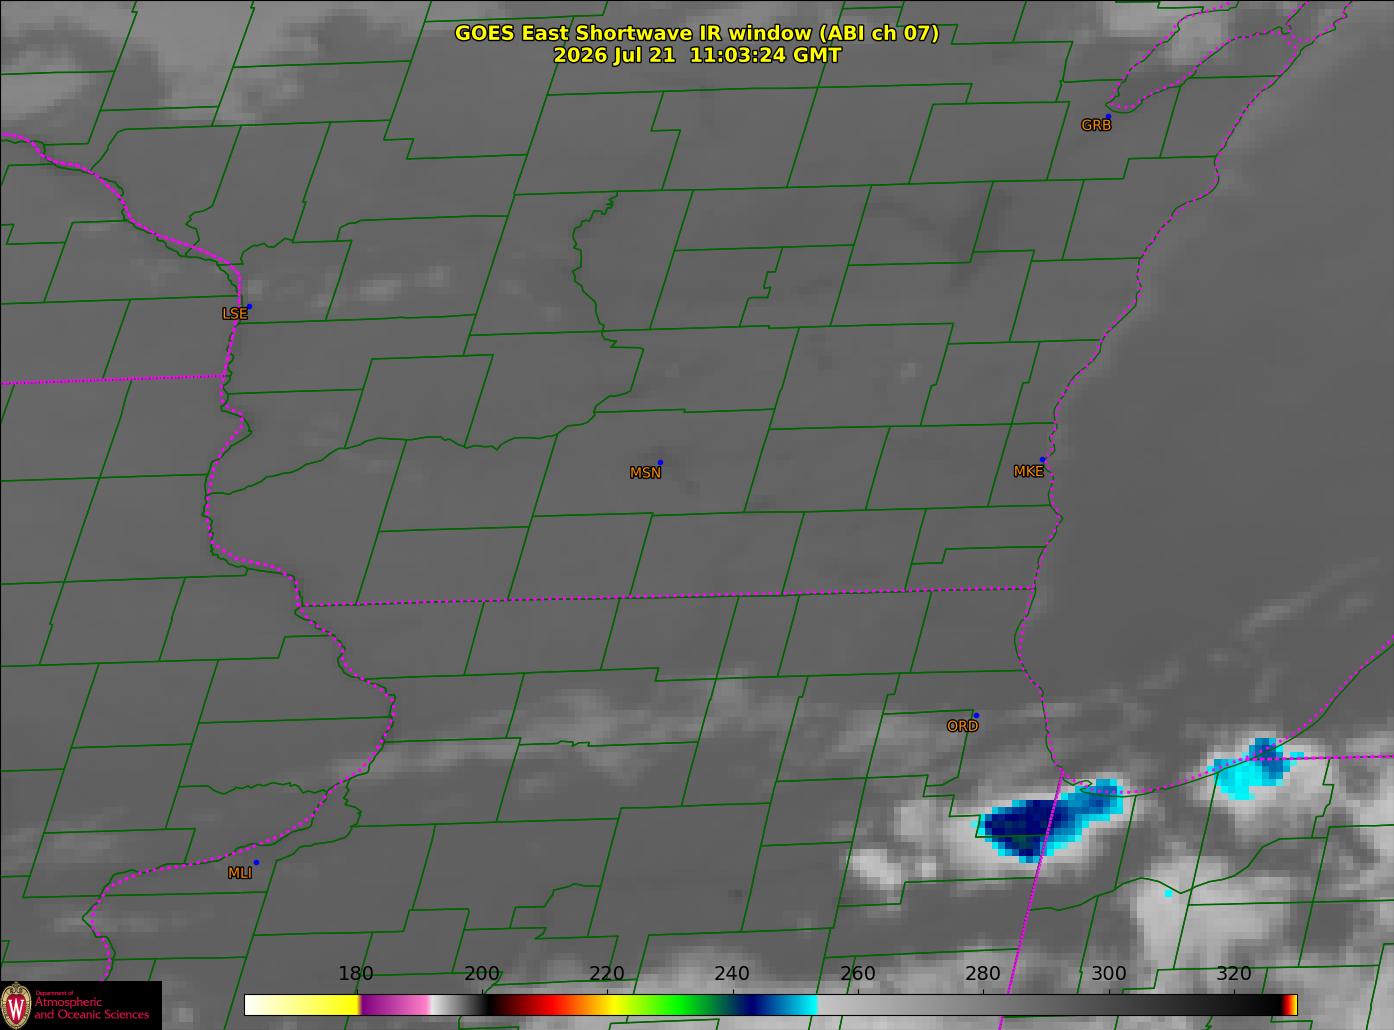Click the GRB station marker dot
This screenshot has width=1394, height=1030.
point(1108,117)
